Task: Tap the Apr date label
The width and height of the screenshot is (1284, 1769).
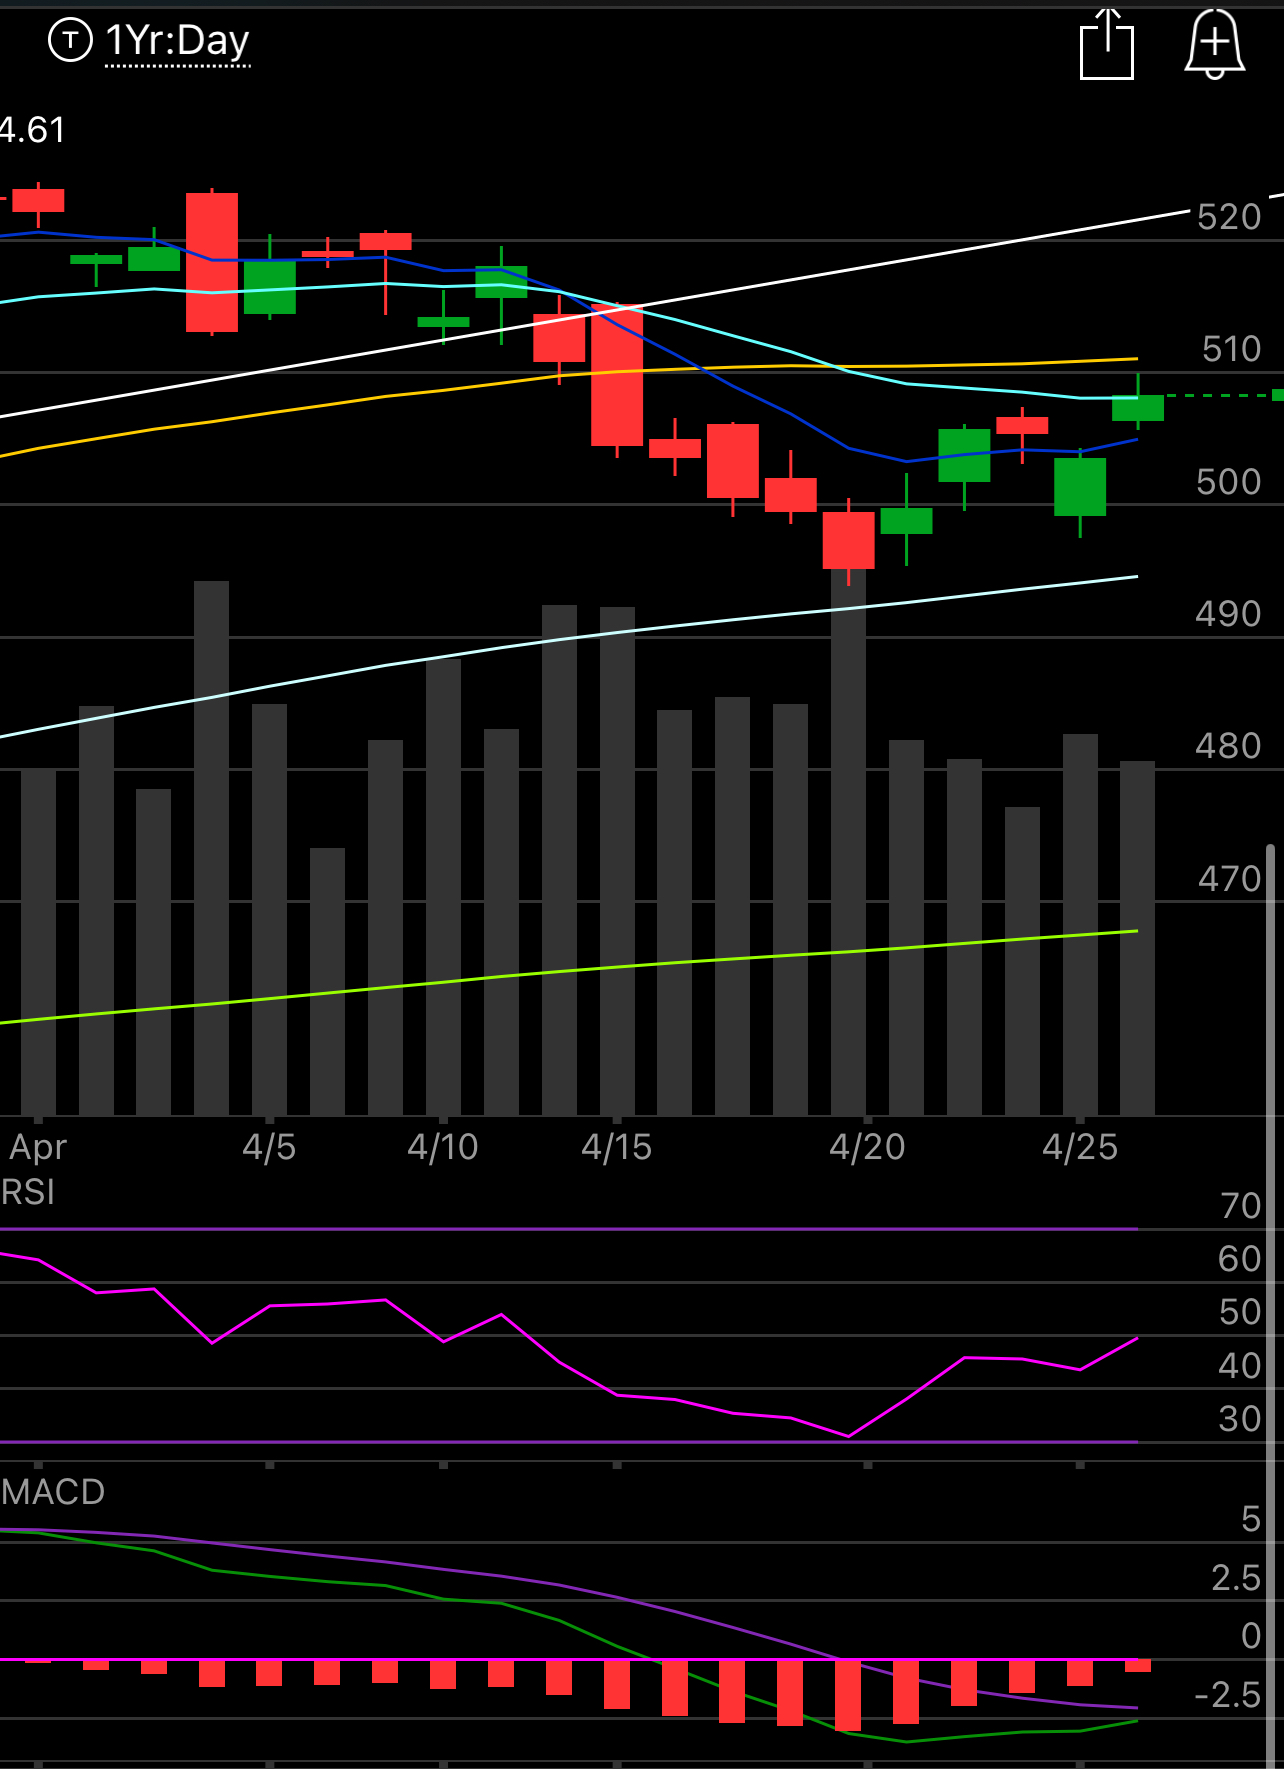Action: [x=38, y=1147]
